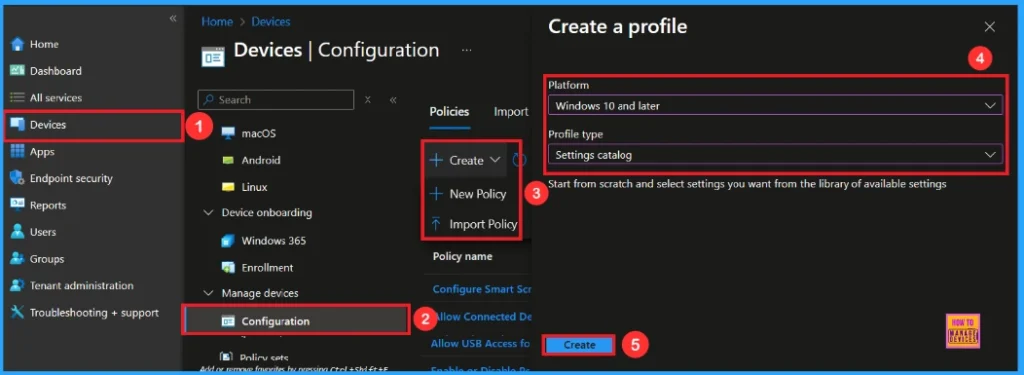Screen dimensions: 1024x375
Task: Open Policy sets item
Action: (264, 357)
